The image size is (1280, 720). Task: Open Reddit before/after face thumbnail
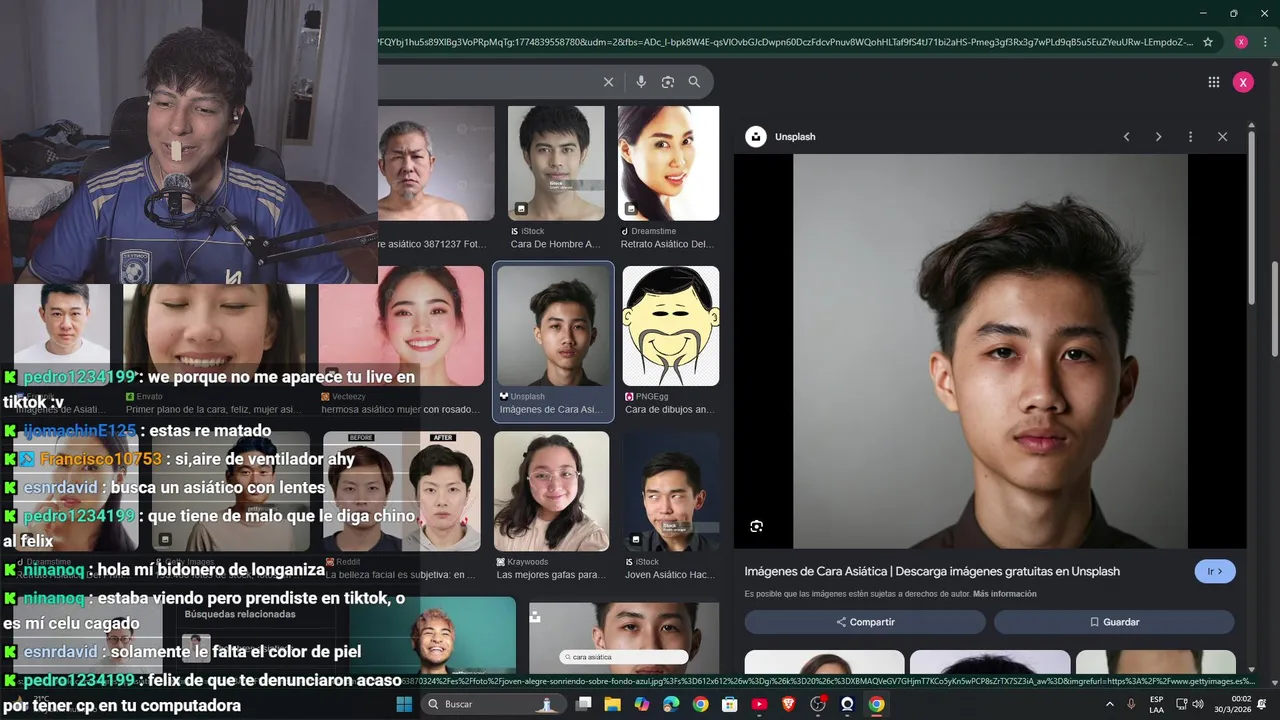point(401,491)
